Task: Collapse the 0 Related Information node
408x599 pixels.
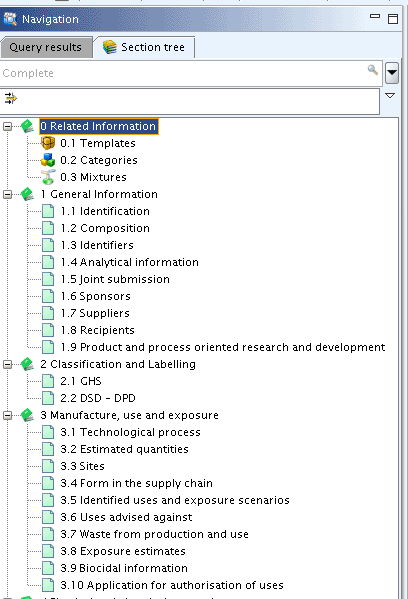Action: (x=7, y=126)
